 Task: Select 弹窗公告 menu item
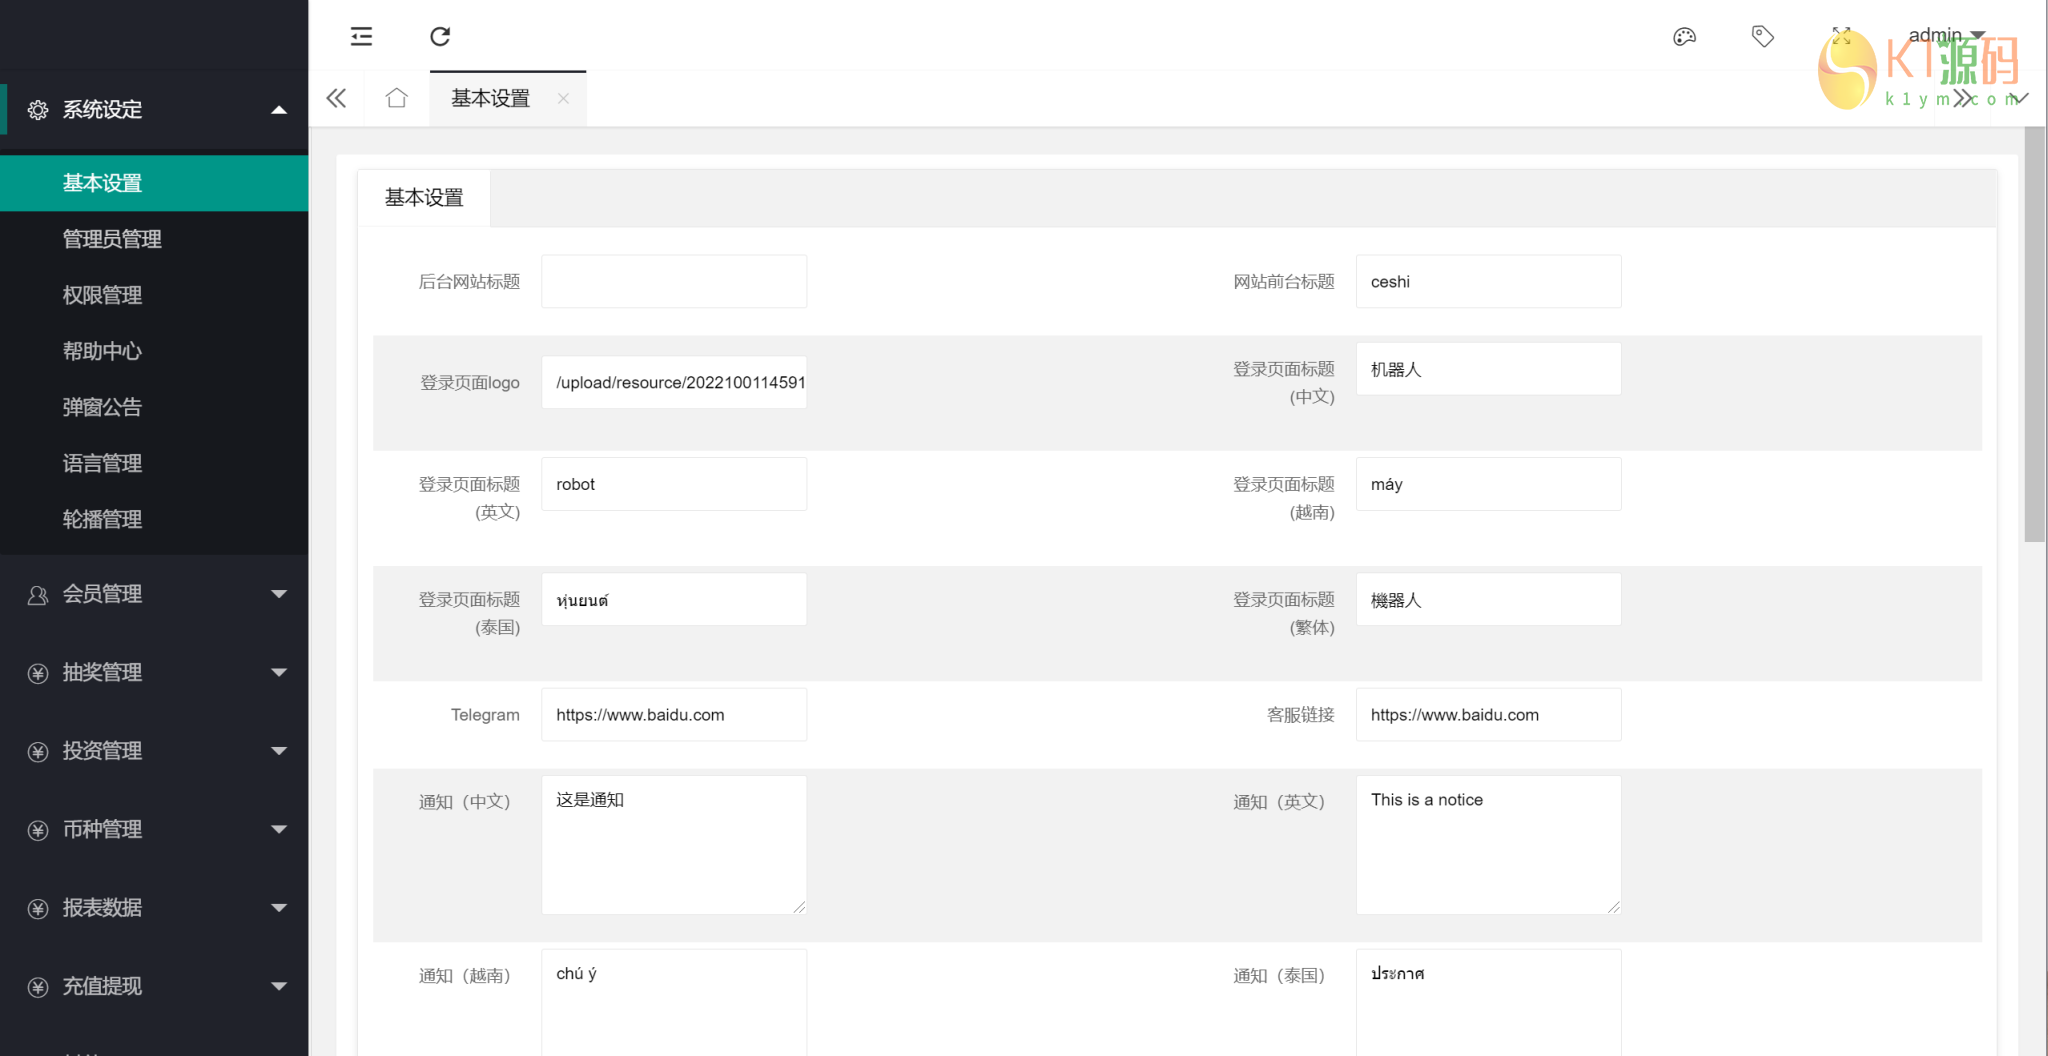tap(102, 407)
